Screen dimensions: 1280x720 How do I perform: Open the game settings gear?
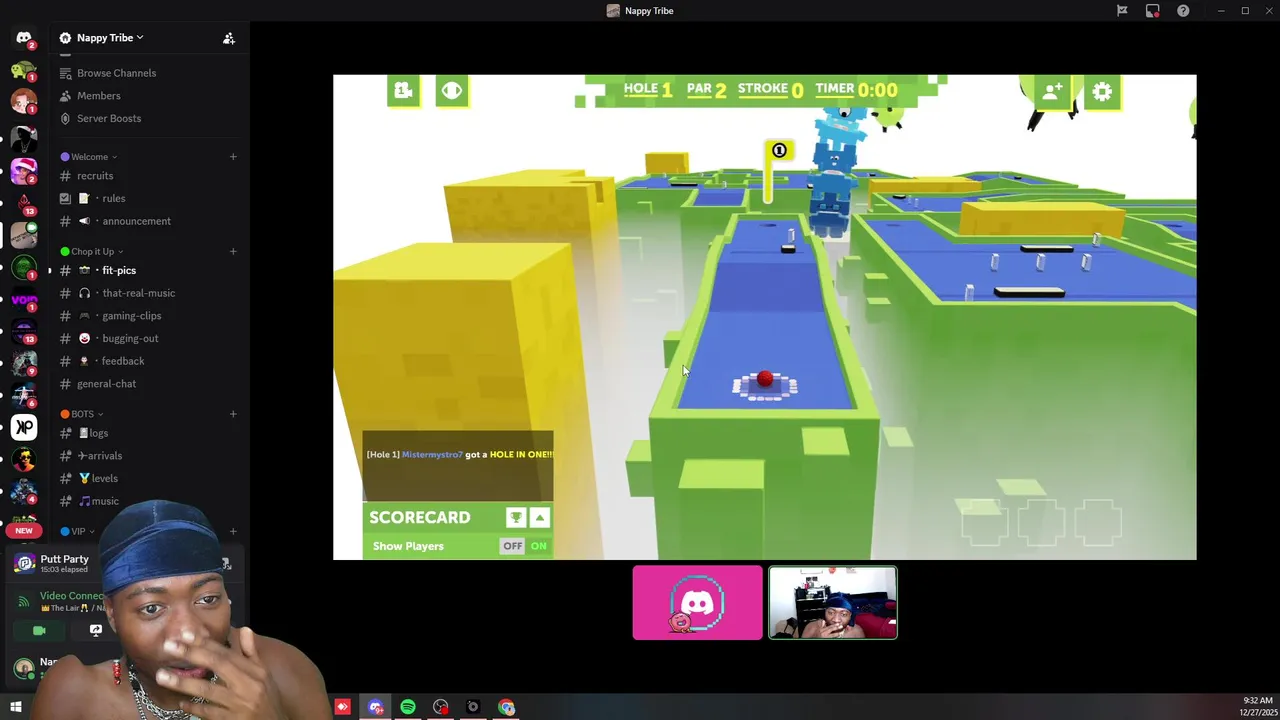click(1102, 92)
